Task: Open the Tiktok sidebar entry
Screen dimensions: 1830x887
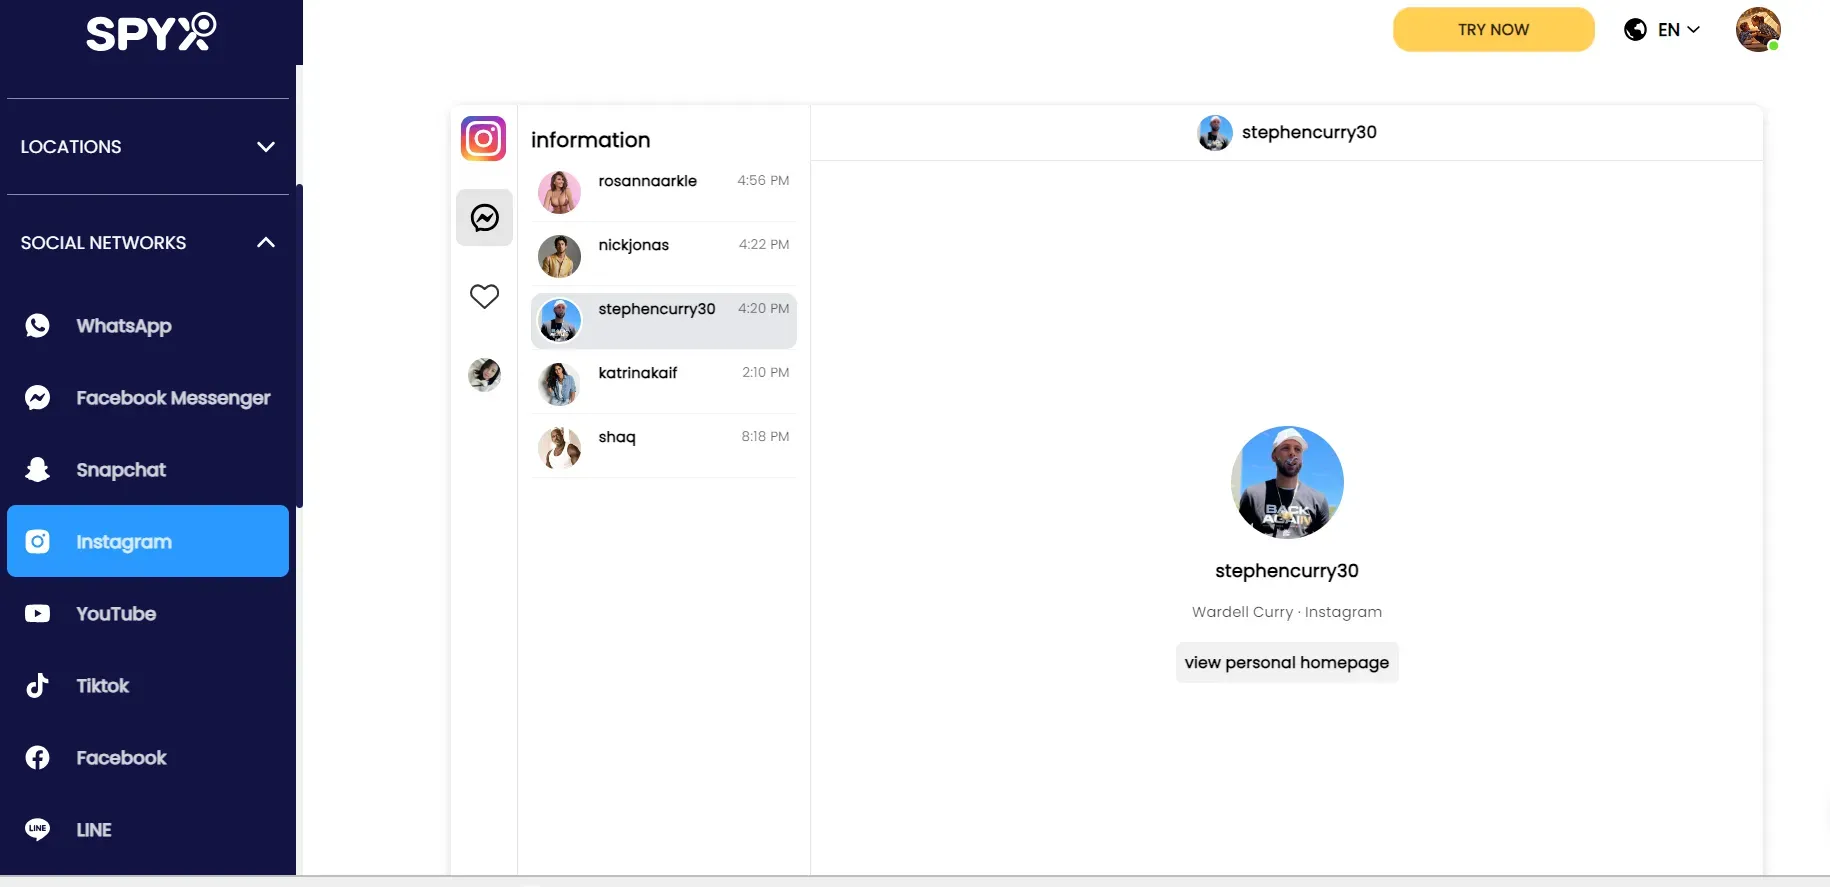Action: tap(148, 686)
